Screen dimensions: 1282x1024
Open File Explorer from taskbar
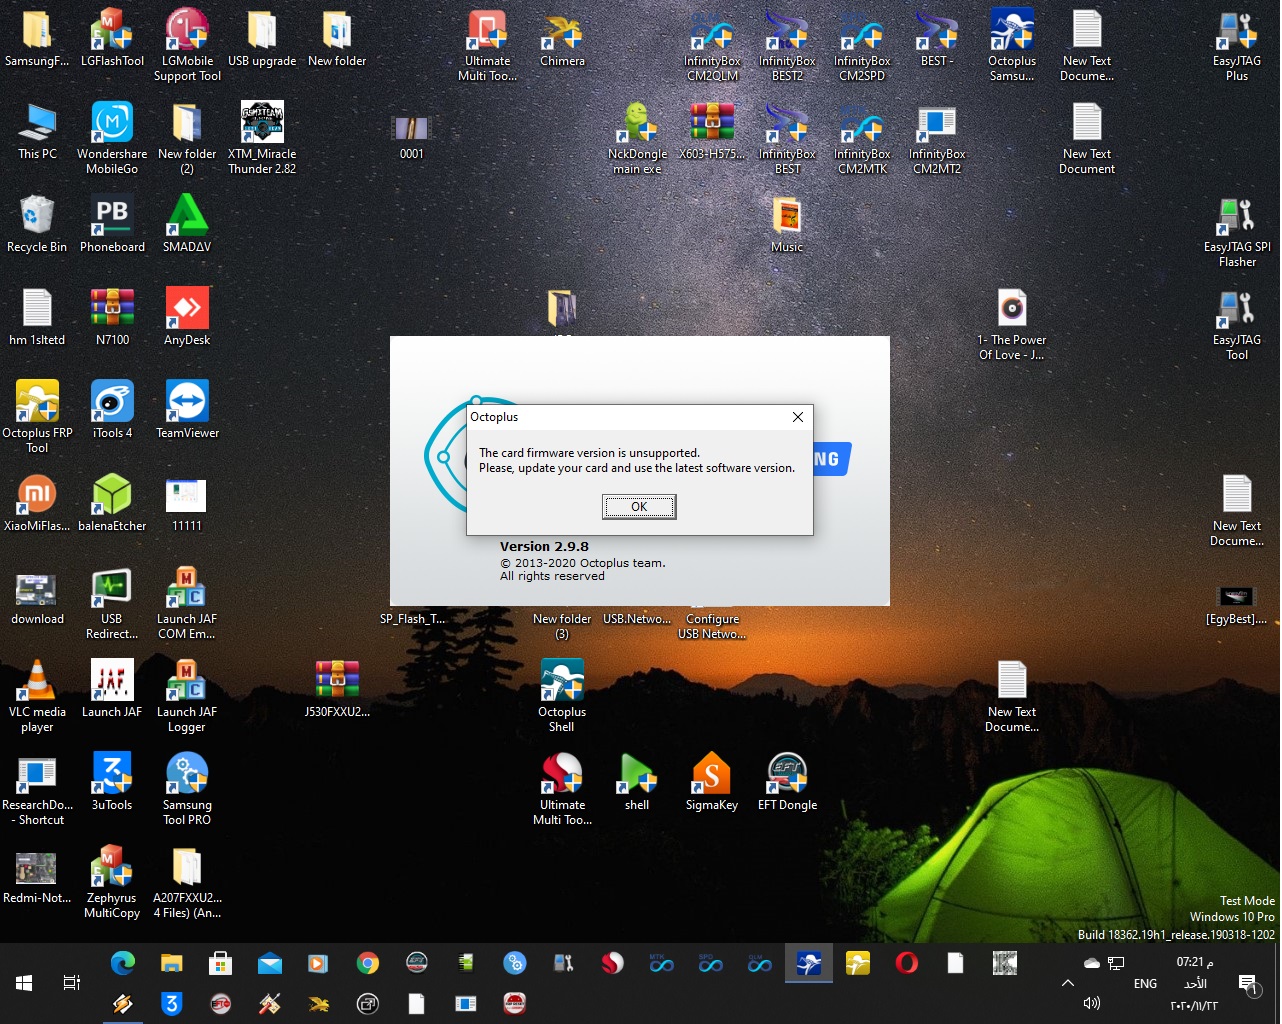click(171, 963)
